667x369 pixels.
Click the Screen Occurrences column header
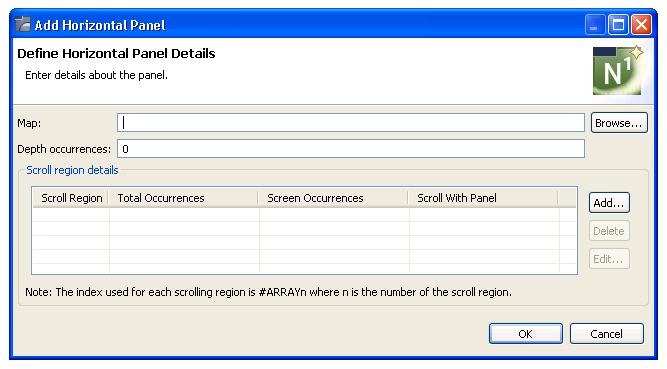click(334, 198)
